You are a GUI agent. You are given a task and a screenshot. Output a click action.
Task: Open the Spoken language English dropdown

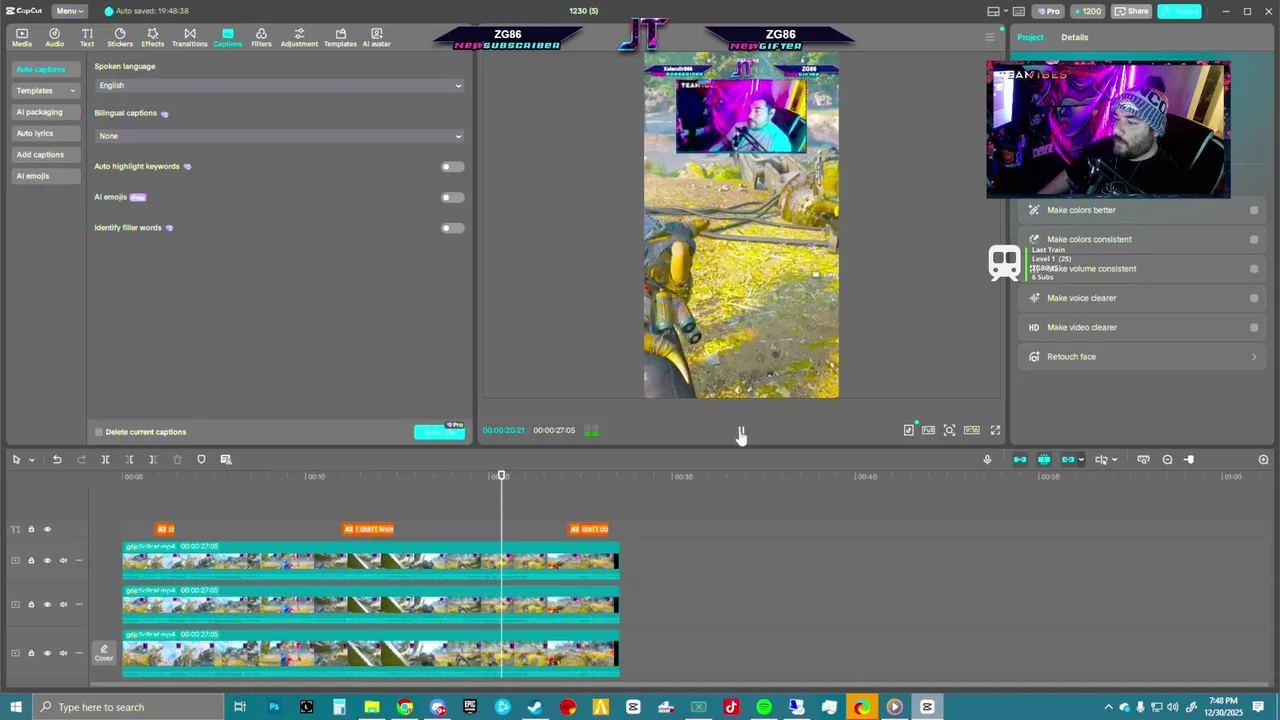(x=280, y=85)
